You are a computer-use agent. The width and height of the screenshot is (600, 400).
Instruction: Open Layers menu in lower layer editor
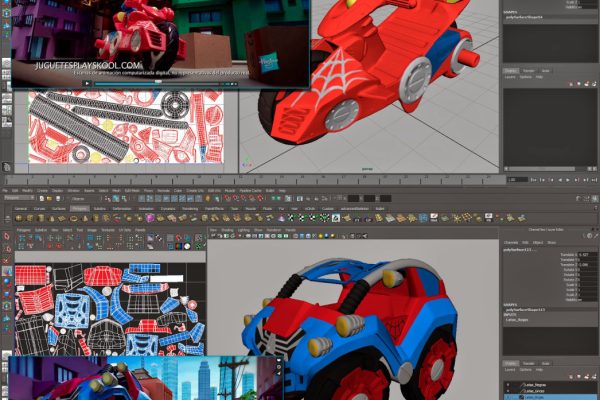click(x=510, y=370)
